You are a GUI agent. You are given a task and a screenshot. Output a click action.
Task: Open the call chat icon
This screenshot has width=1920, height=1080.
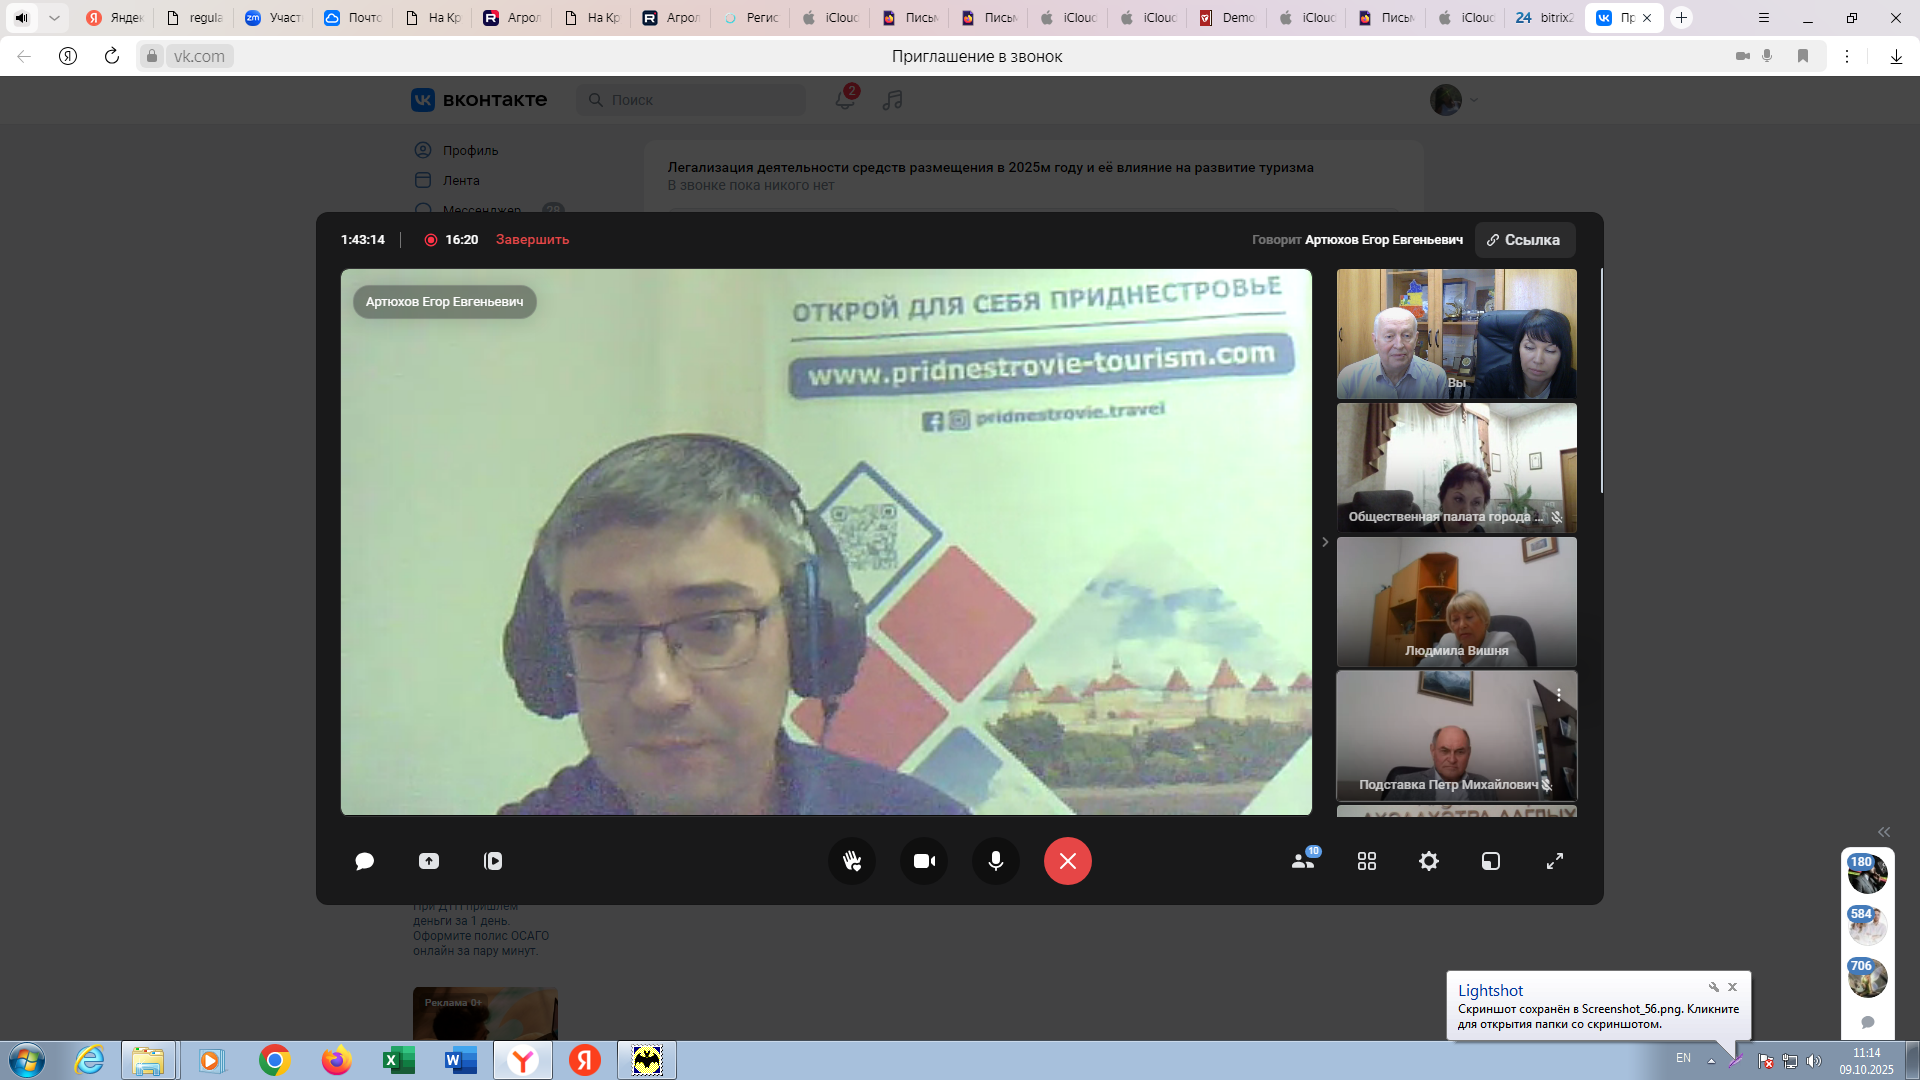click(364, 861)
